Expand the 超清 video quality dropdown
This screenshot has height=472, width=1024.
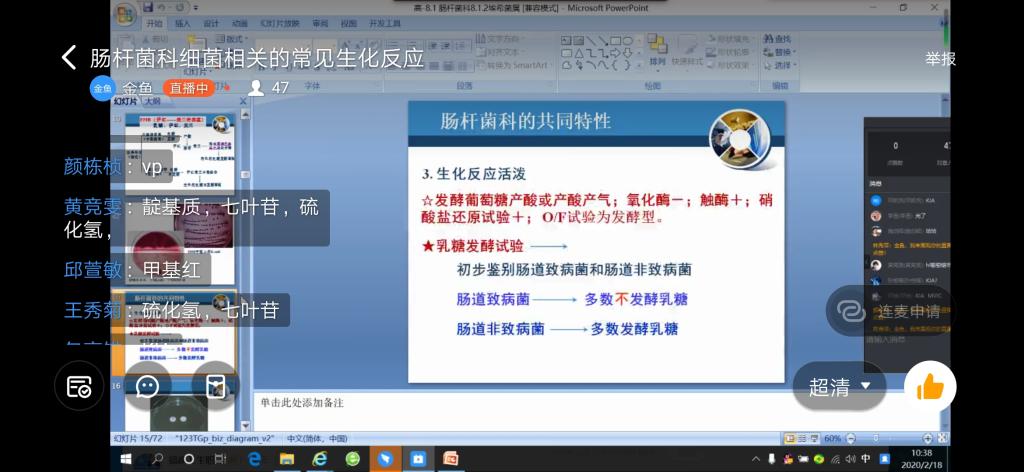click(840, 387)
